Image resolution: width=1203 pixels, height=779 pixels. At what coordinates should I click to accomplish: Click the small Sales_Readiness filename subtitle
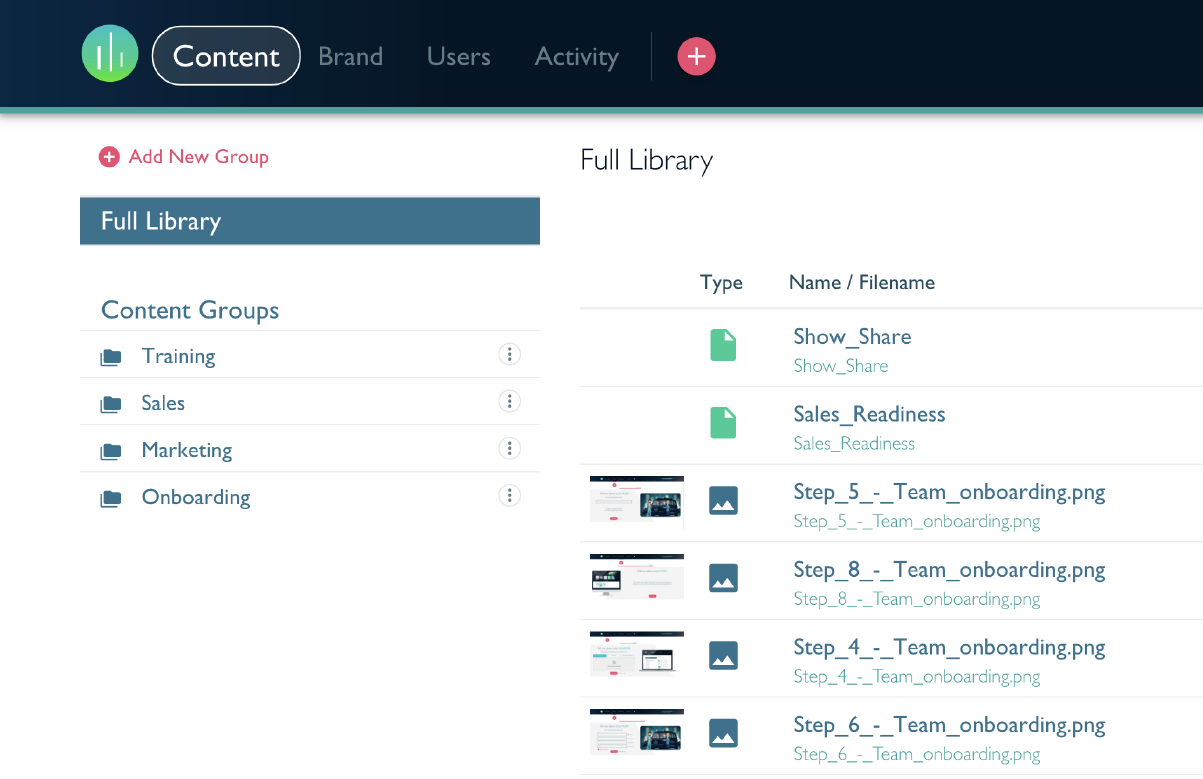pos(854,443)
